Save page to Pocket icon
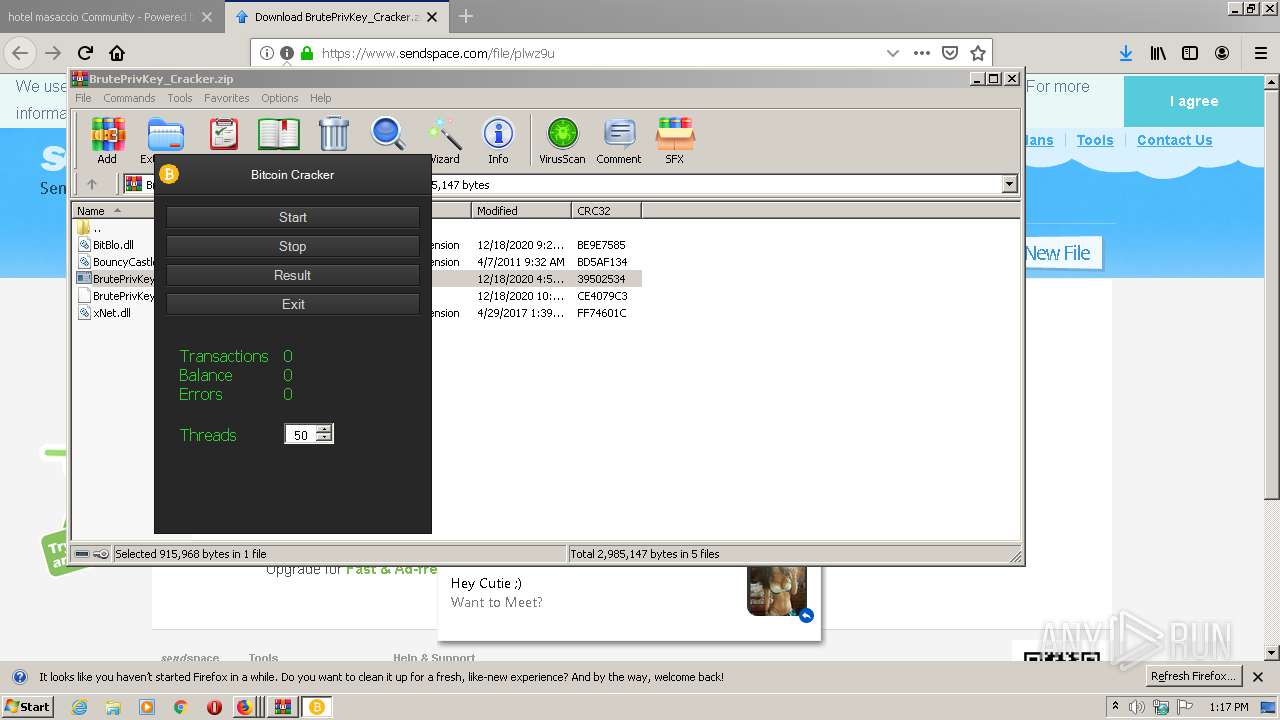Viewport: 1280px width, 720px height. click(x=950, y=53)
